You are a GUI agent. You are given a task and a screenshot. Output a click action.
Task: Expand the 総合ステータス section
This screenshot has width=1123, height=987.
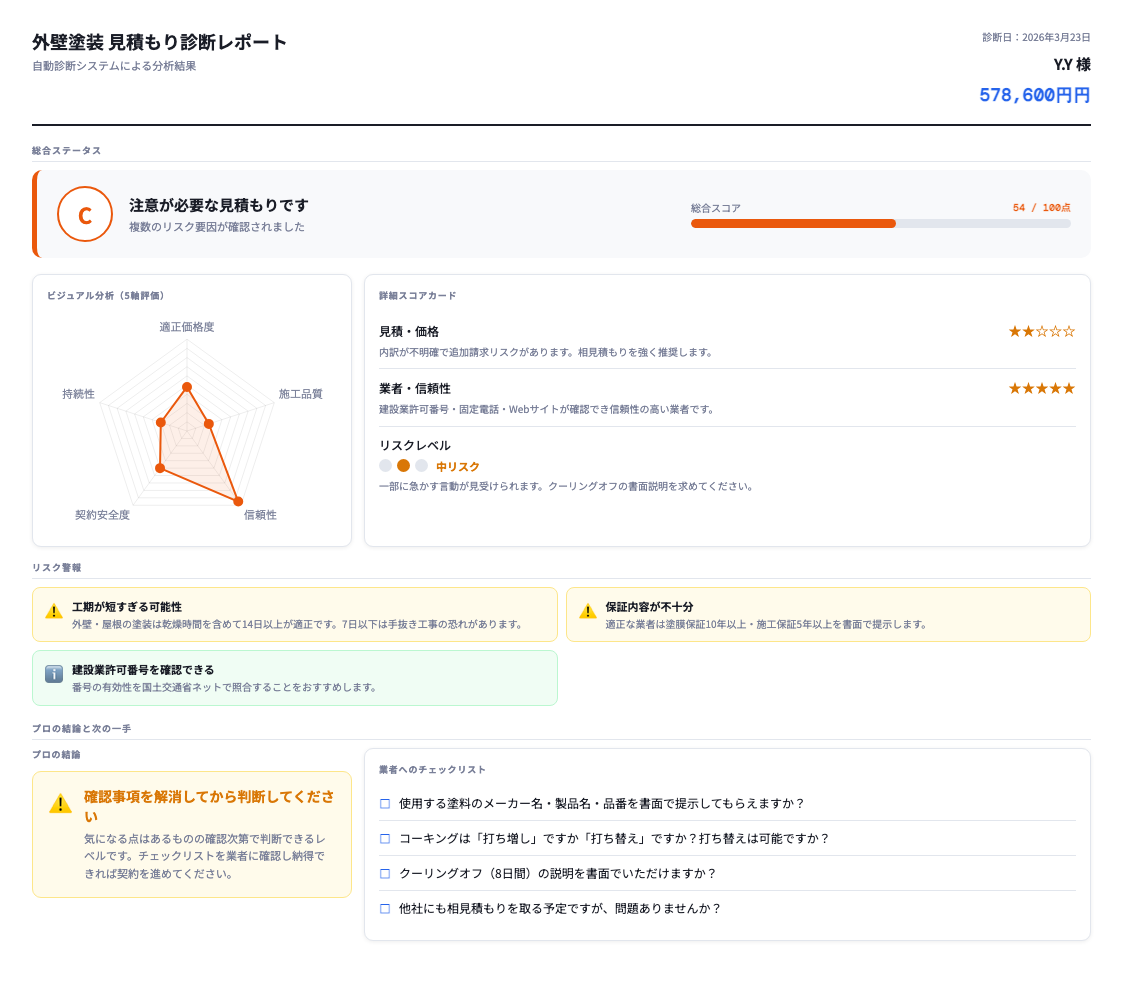pos(64,150)
